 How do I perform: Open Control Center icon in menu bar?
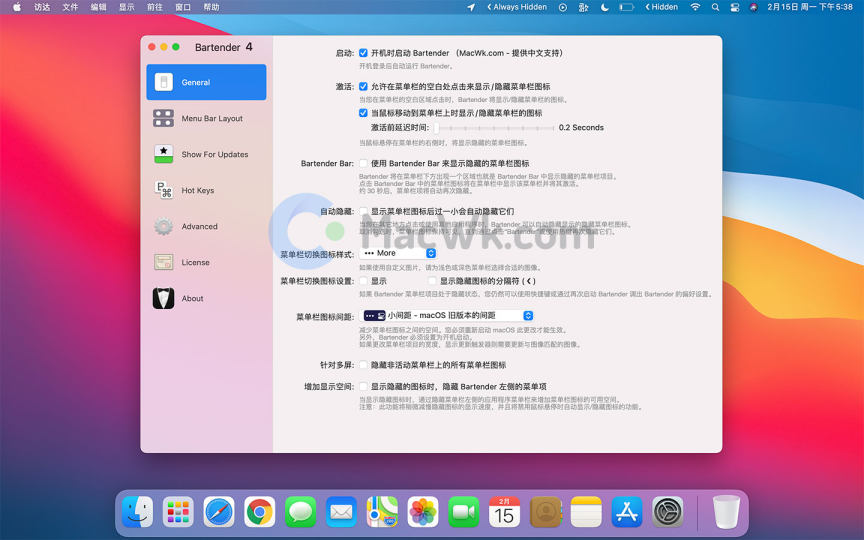pos(735,7)
